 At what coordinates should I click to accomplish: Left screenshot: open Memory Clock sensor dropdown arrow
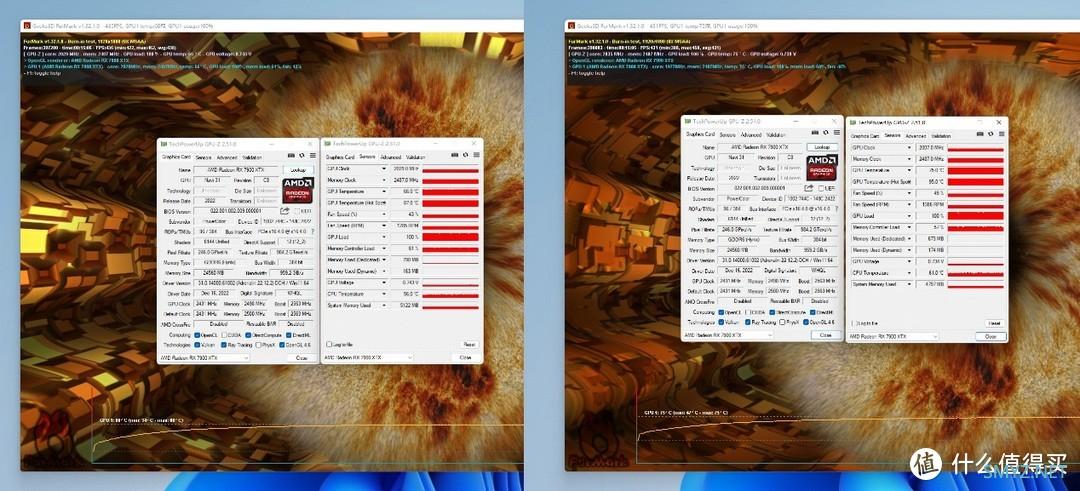[x=384, y=180]
